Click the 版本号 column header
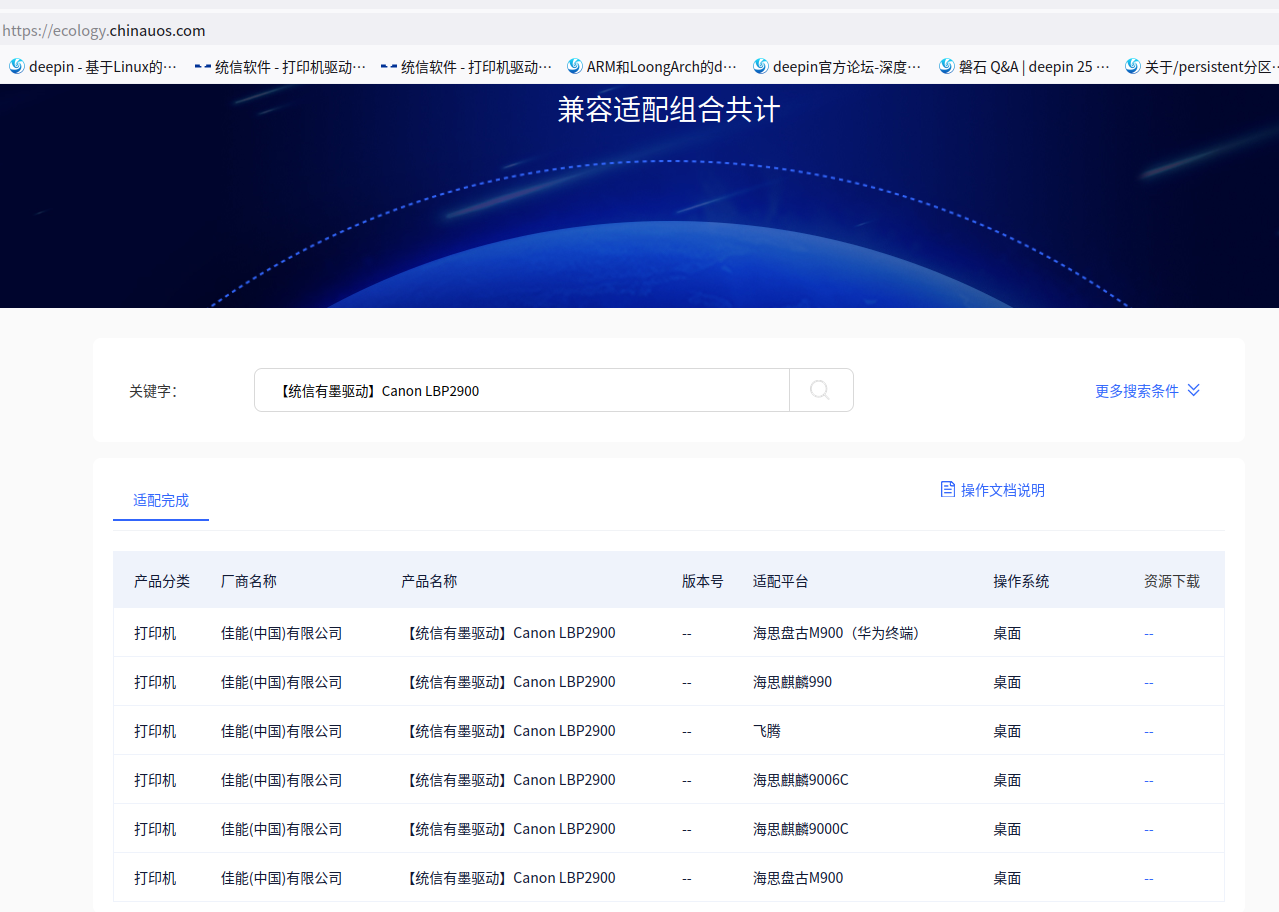The width and height of the screenshot is (1279, 912). tap(703, 581)
